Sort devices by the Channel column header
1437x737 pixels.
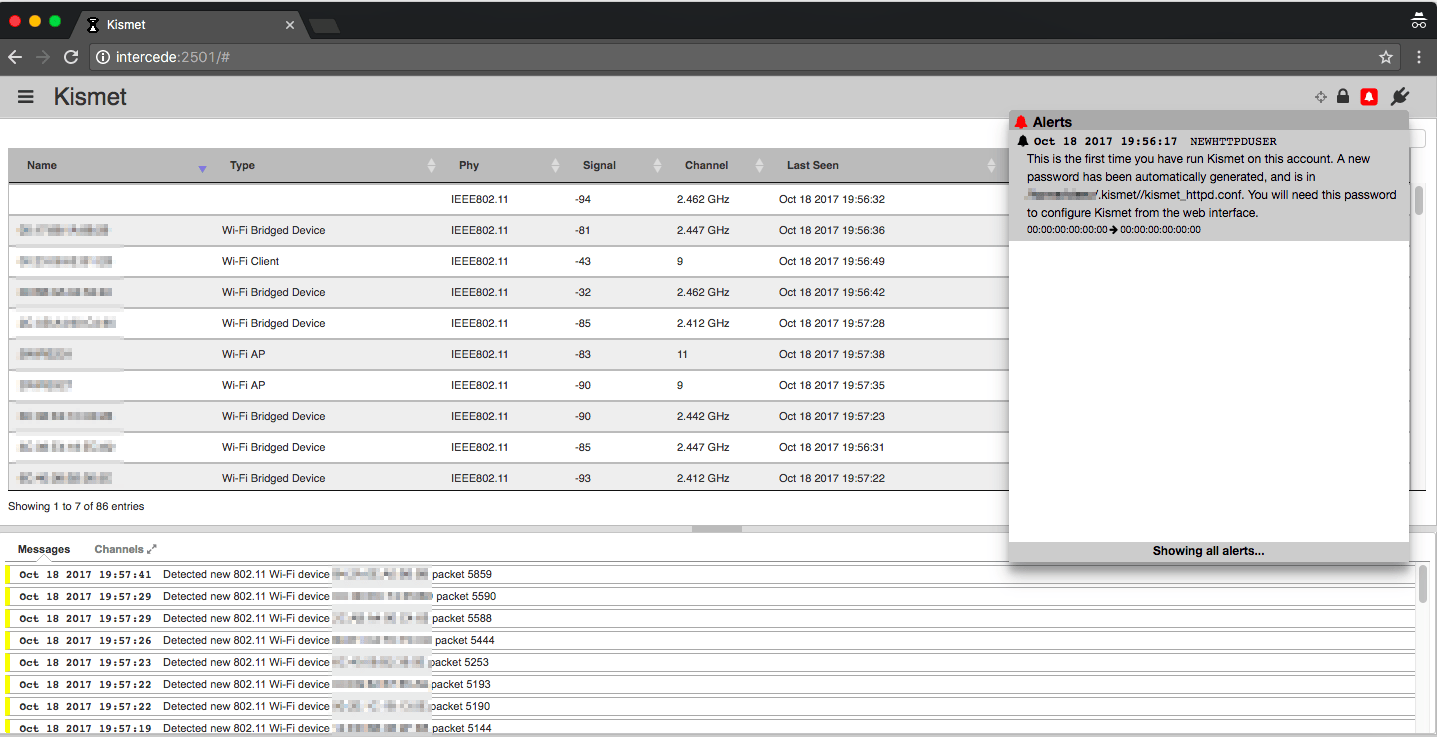point(706,166)
